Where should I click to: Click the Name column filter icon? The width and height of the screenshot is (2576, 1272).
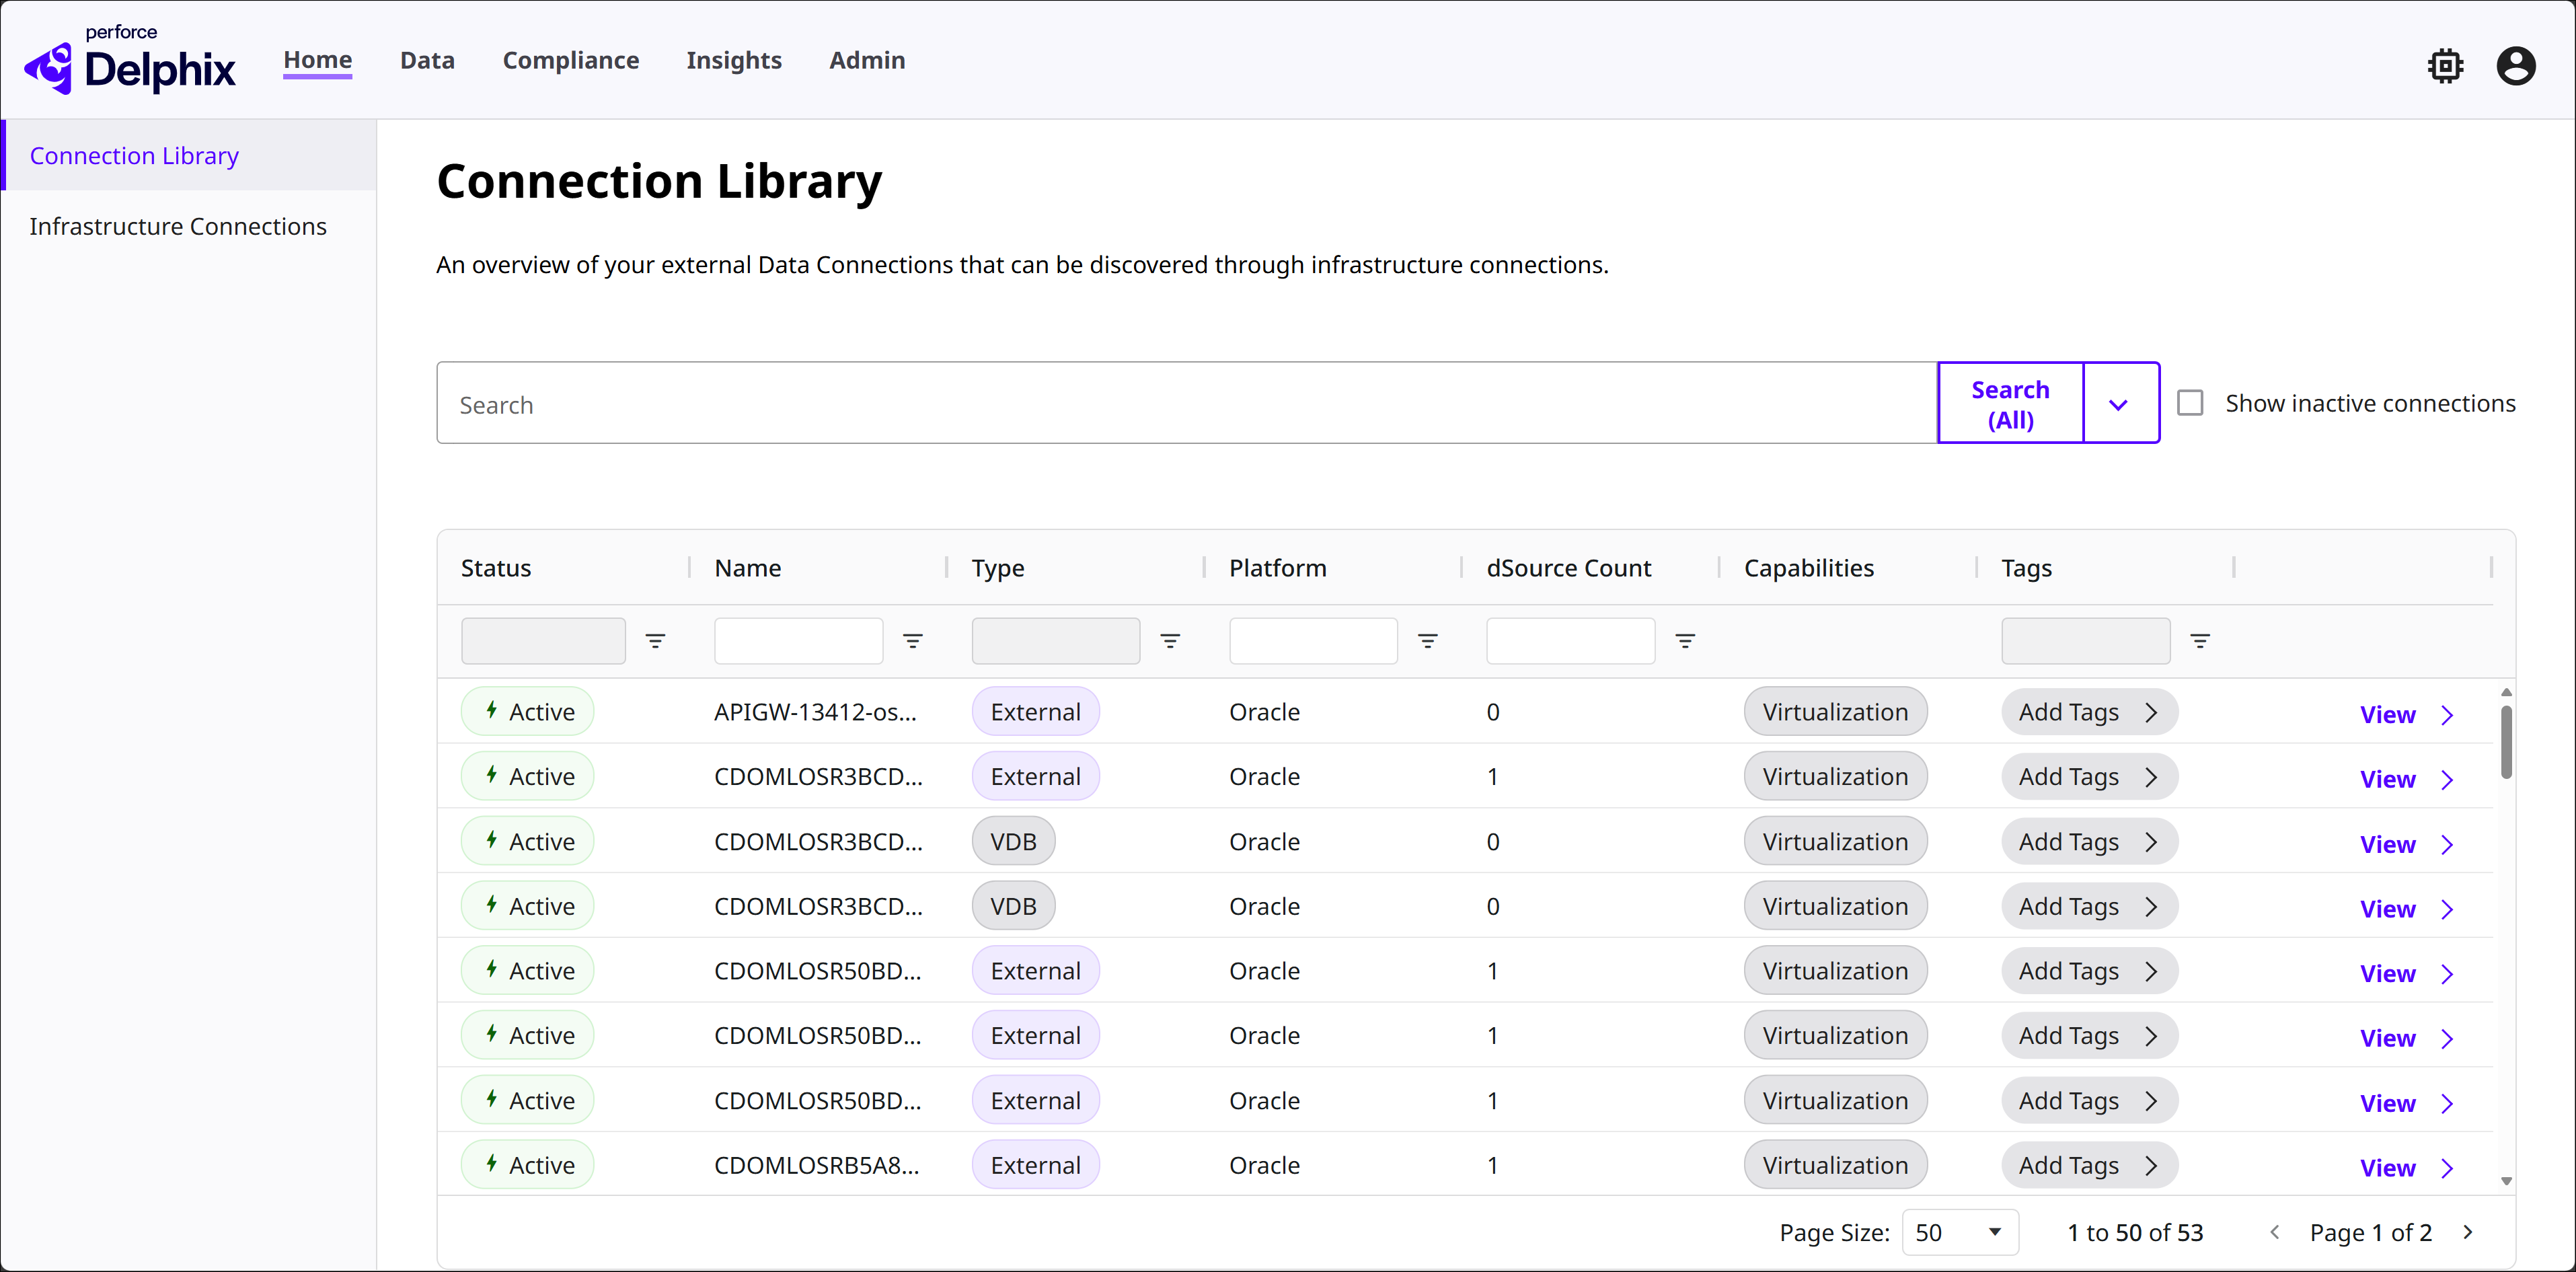coord(913,641)
